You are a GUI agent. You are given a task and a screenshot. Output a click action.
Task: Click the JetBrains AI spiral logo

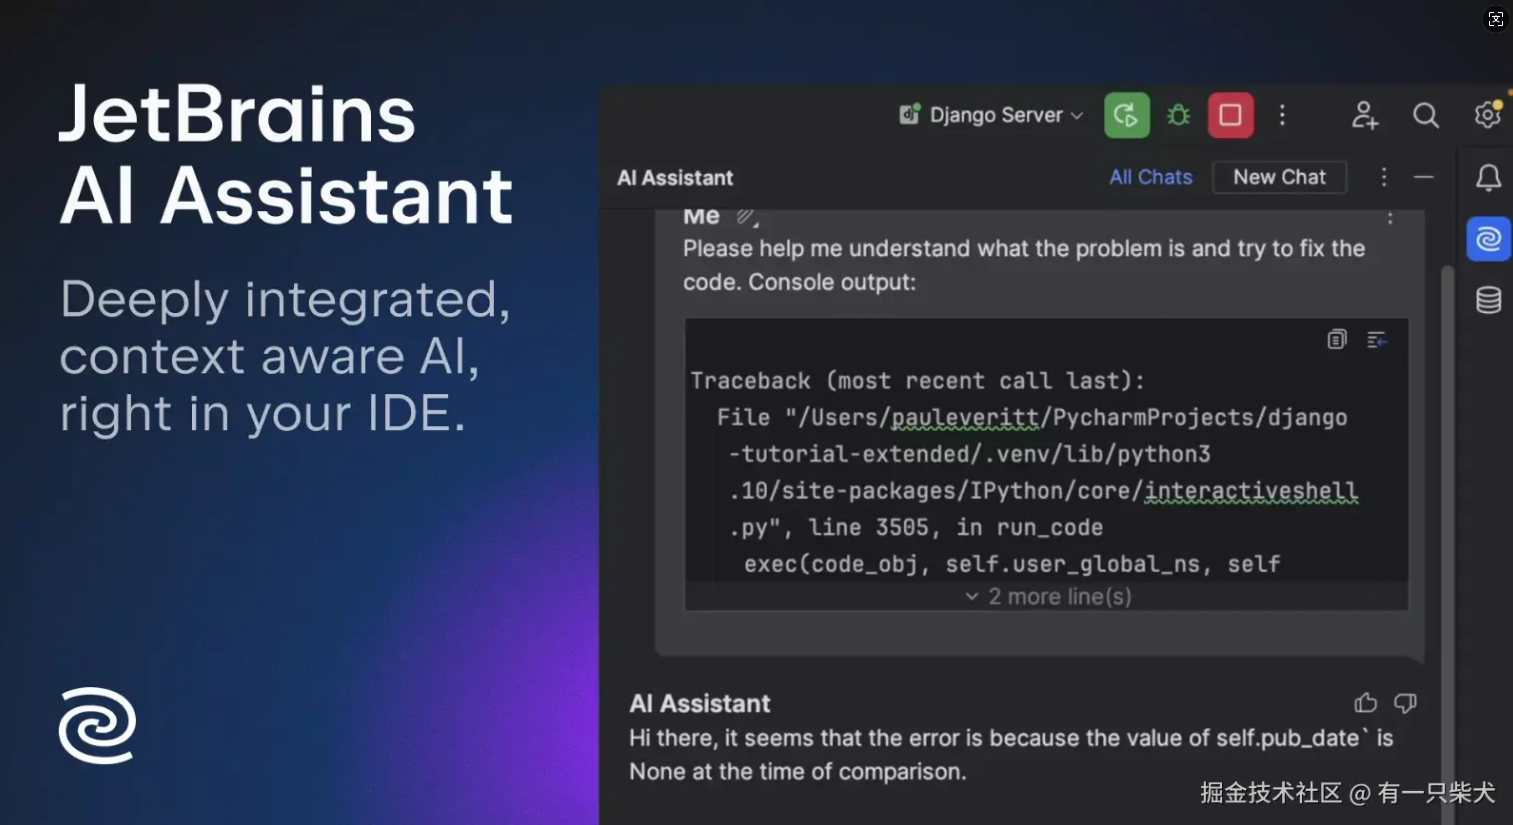97,725
